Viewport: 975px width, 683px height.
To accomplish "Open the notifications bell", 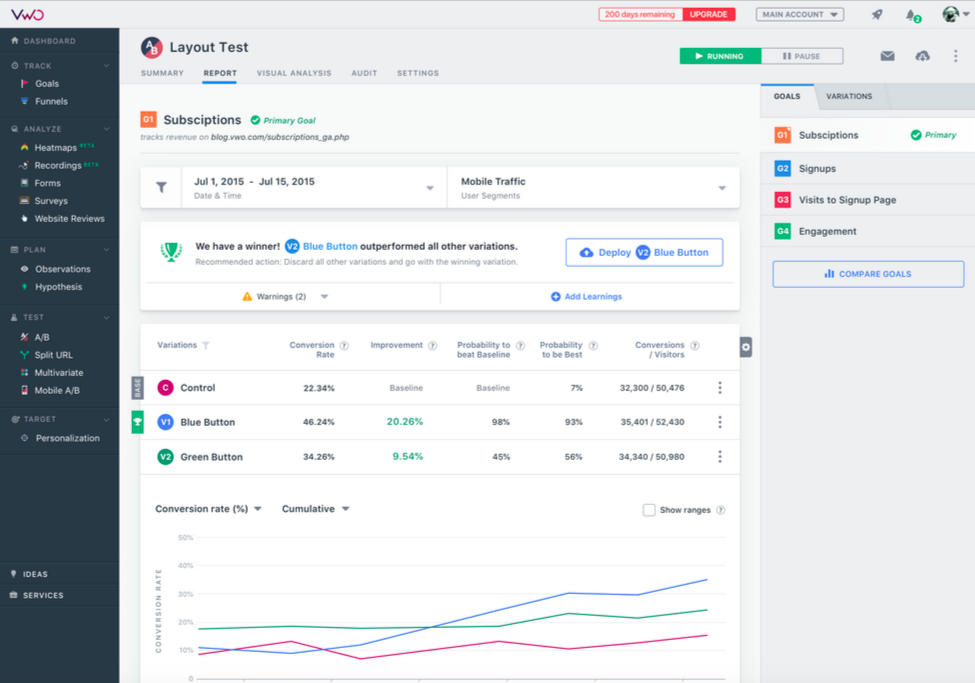I will click(x=912, y=15).
